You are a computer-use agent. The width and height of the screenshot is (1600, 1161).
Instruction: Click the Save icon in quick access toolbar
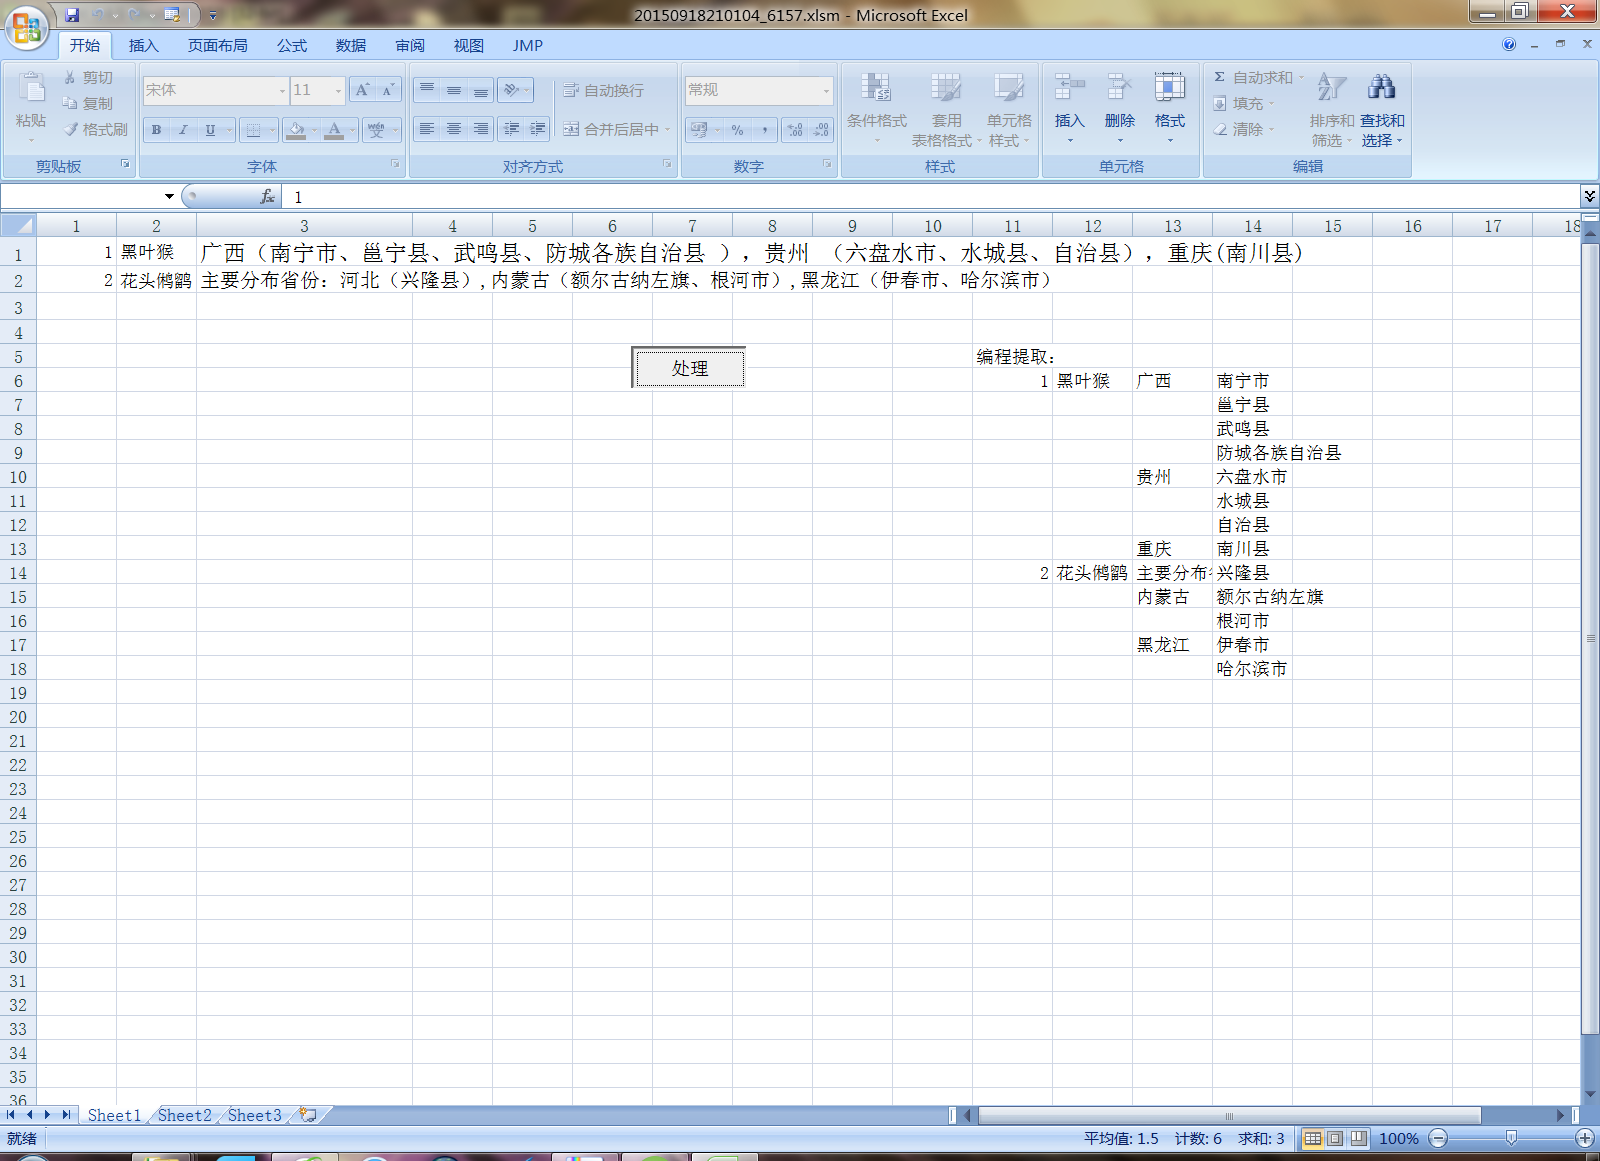pos(72,15)
